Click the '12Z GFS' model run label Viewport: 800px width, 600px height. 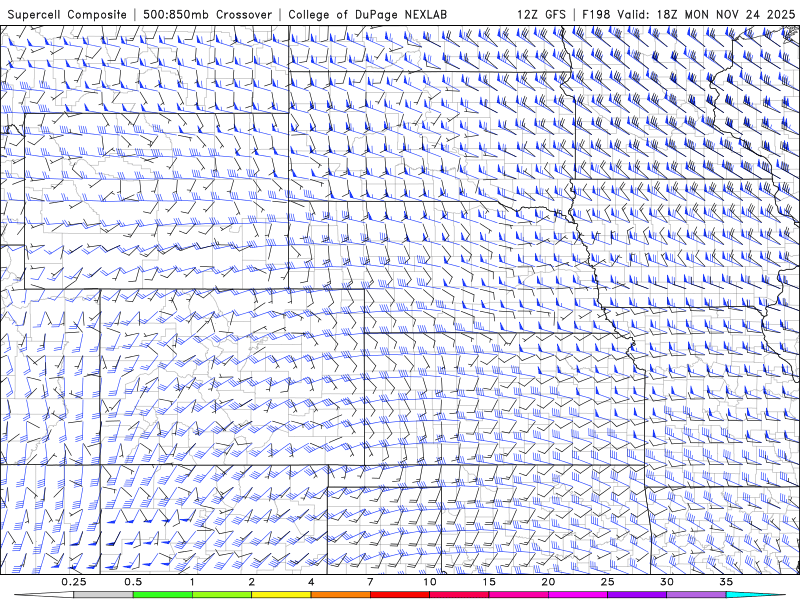[541, 14]
